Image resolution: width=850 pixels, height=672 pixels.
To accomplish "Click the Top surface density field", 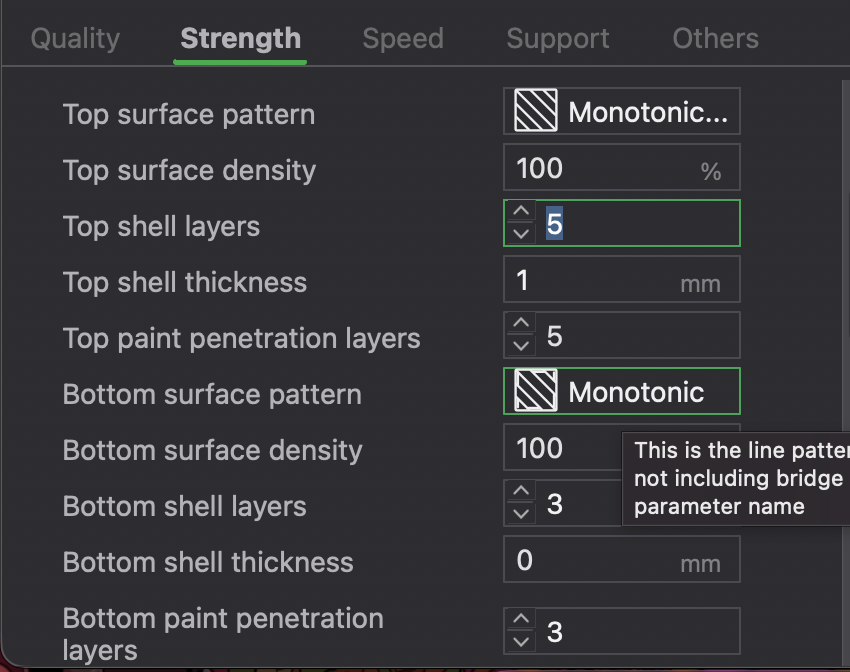I will point(600,168).
